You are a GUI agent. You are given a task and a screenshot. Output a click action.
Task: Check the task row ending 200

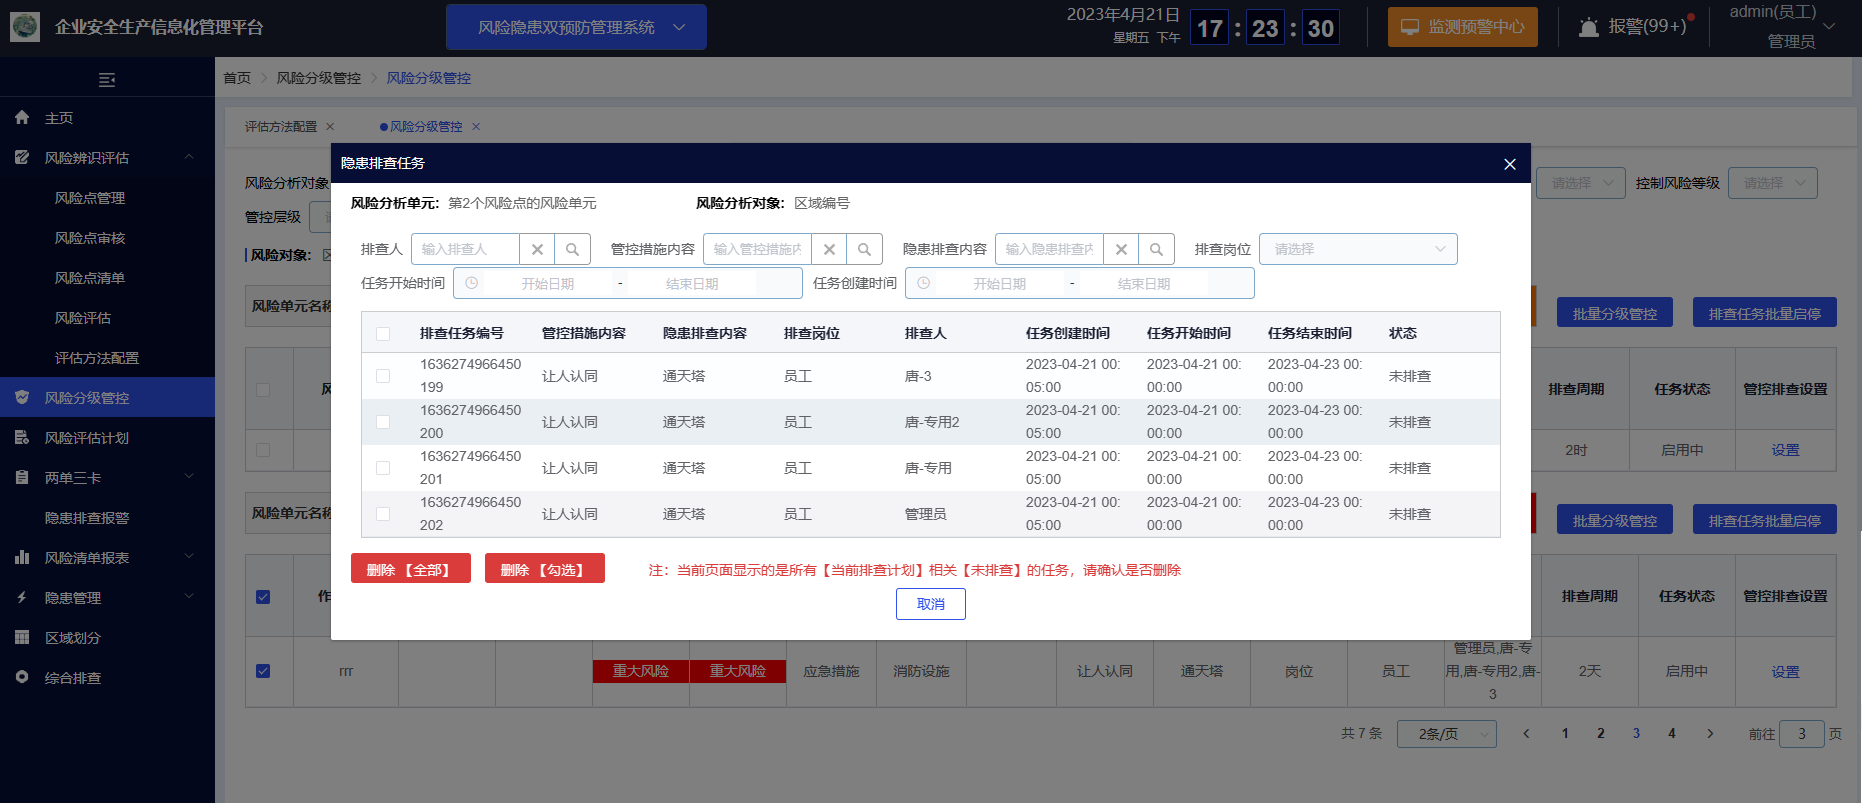[383, 422]
